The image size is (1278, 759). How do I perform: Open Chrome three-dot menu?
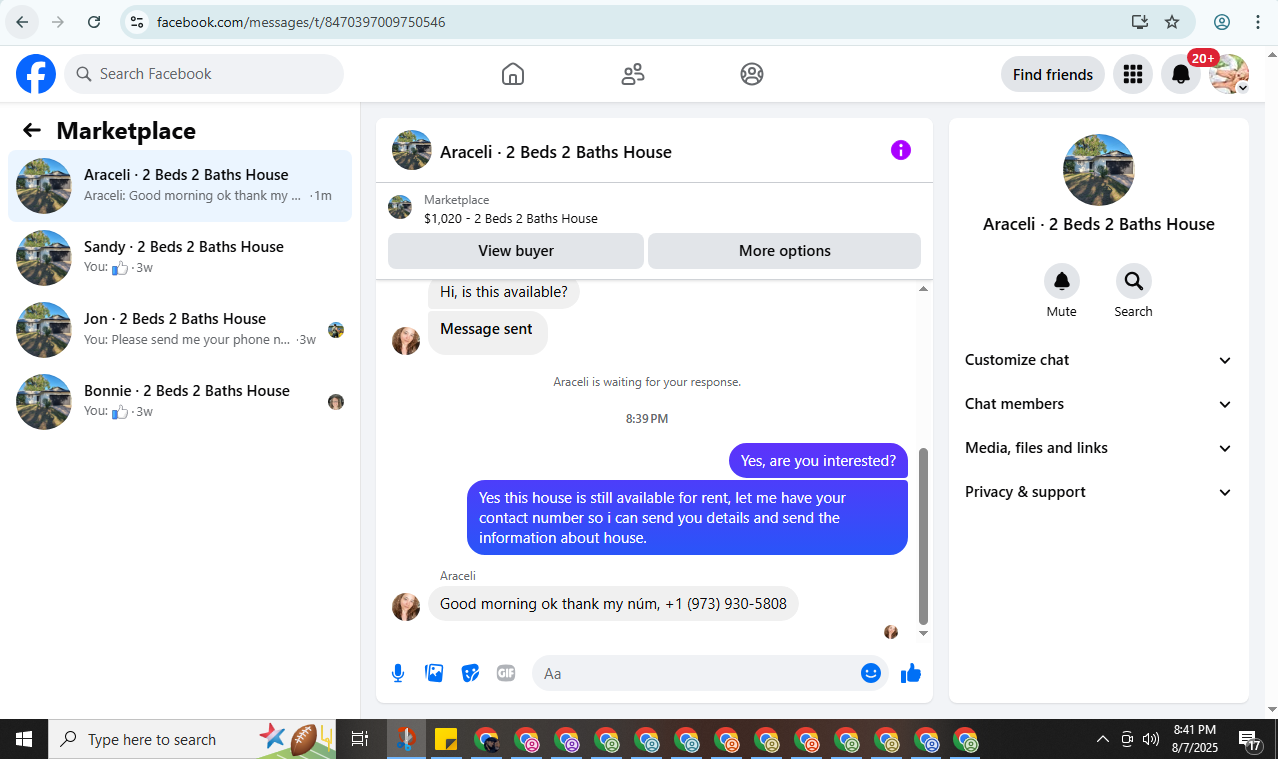pyautogui.click(x=1258, y=22)
